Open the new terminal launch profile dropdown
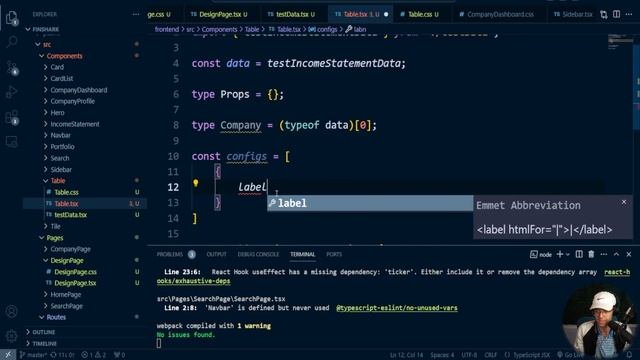Image resolution: width=640 pixels, height=360 pixels. pos(567,255)
